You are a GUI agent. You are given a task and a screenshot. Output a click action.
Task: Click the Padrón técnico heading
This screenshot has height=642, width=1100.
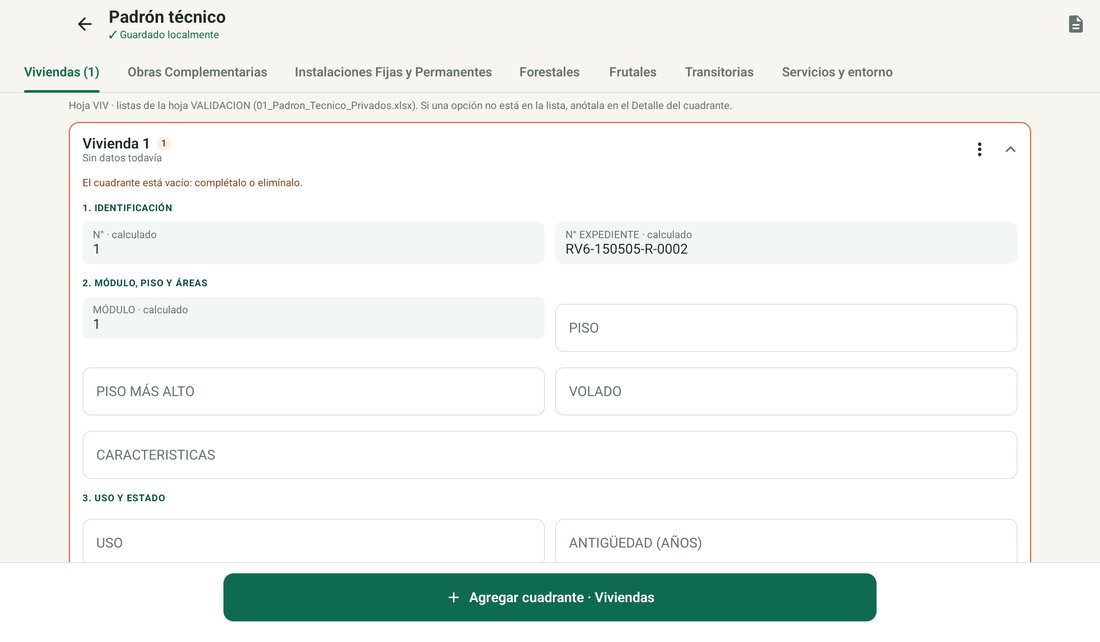click(167, 17)
